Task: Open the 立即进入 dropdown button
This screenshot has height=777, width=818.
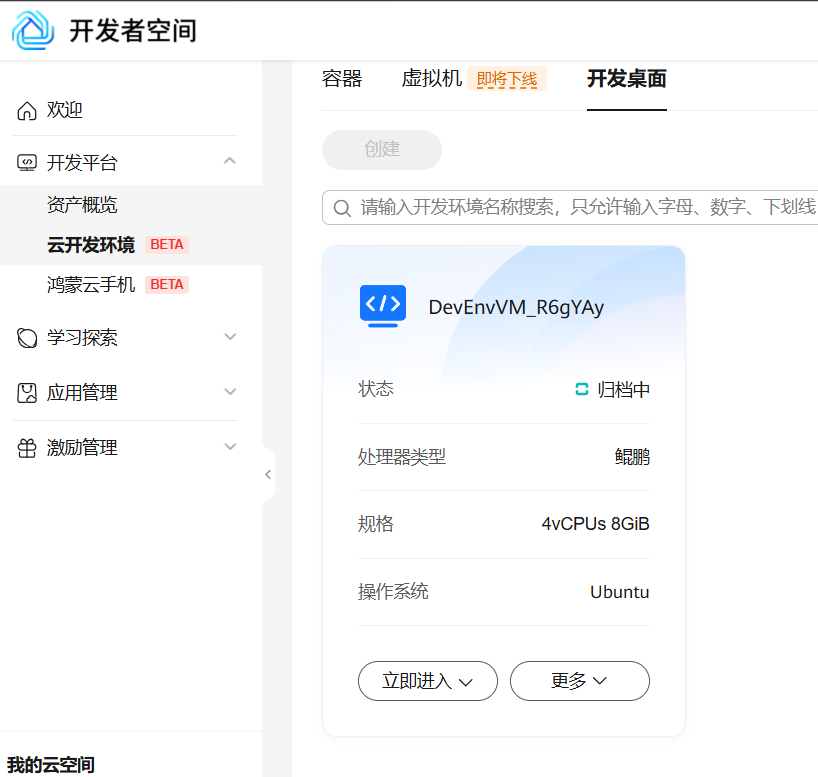Action: click(428, 681)
